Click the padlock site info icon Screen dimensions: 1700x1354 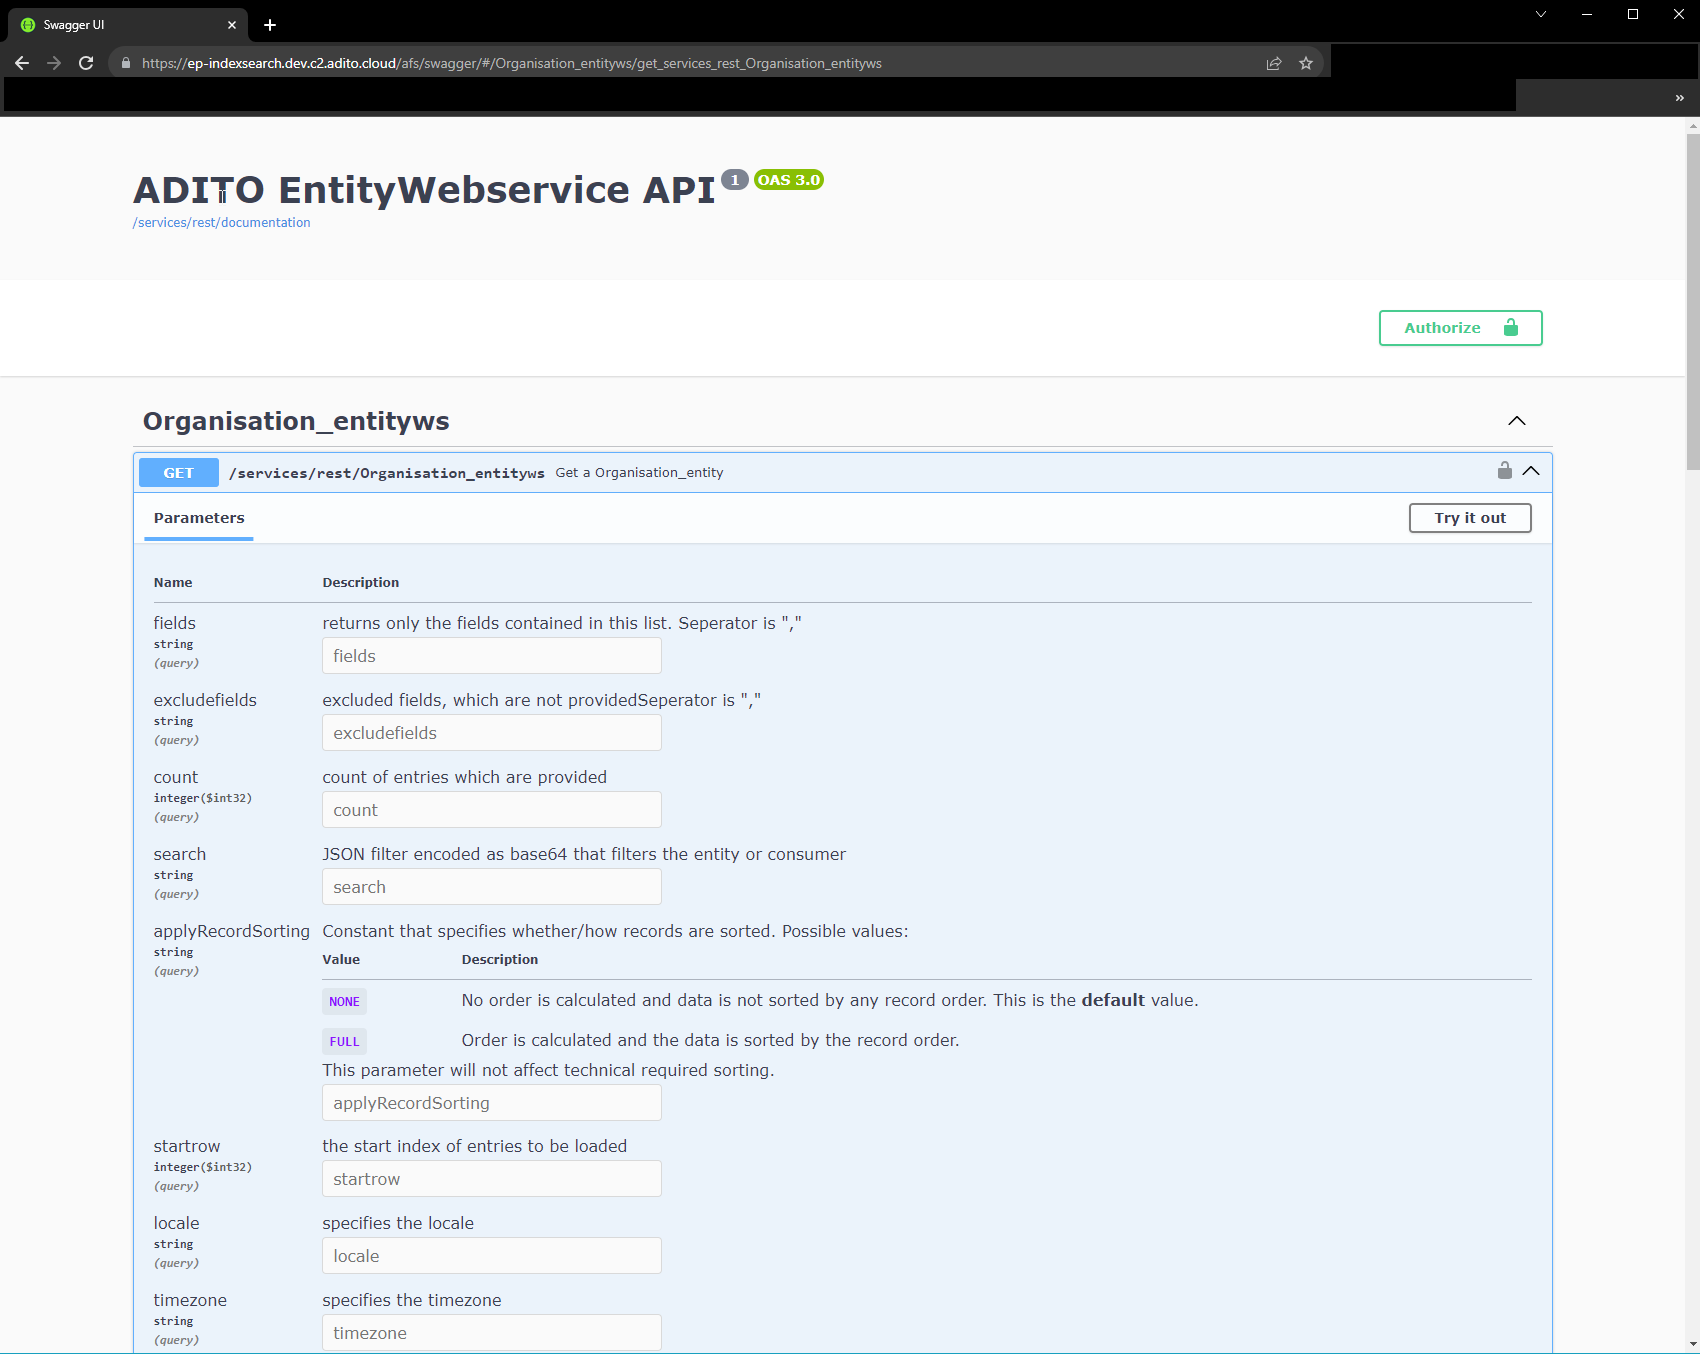pyautogui.click(x=125, y=63)
